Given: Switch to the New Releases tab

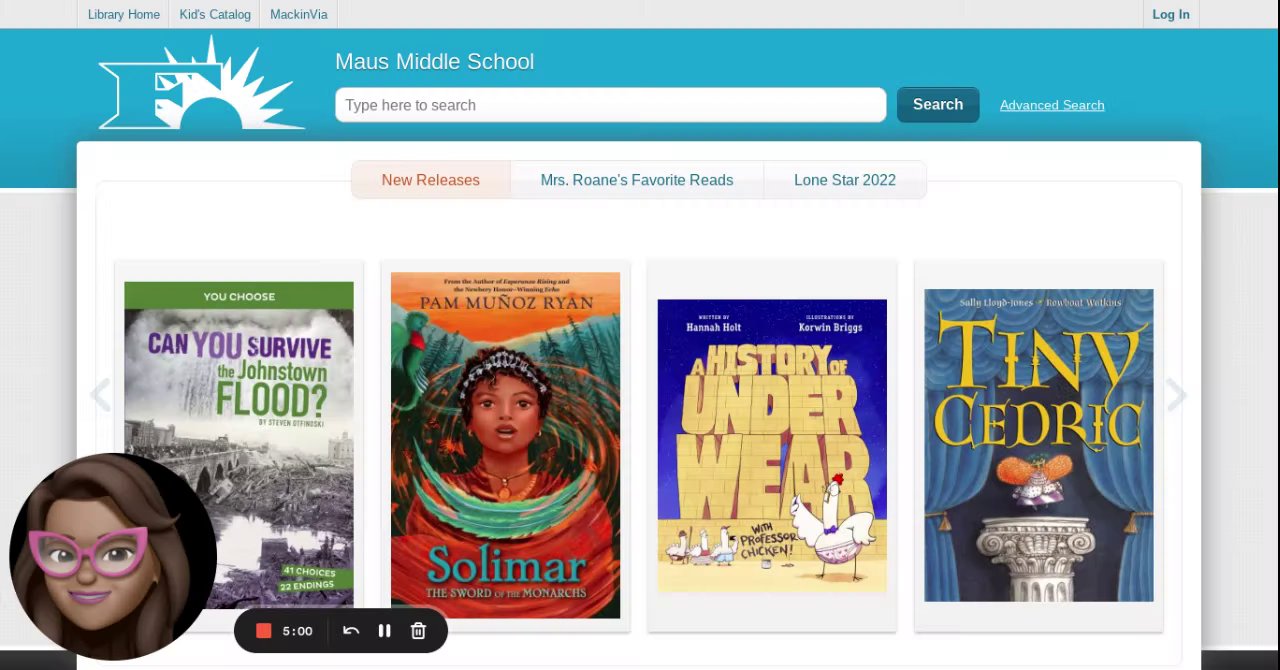Looking at the screenshot, I should click(431, 180).
